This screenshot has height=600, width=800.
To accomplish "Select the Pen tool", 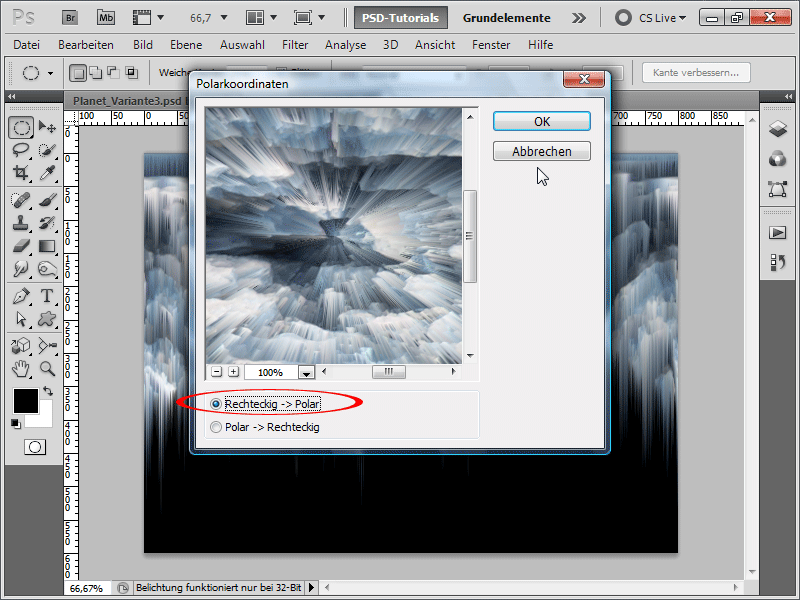I will tap(21, 296).
